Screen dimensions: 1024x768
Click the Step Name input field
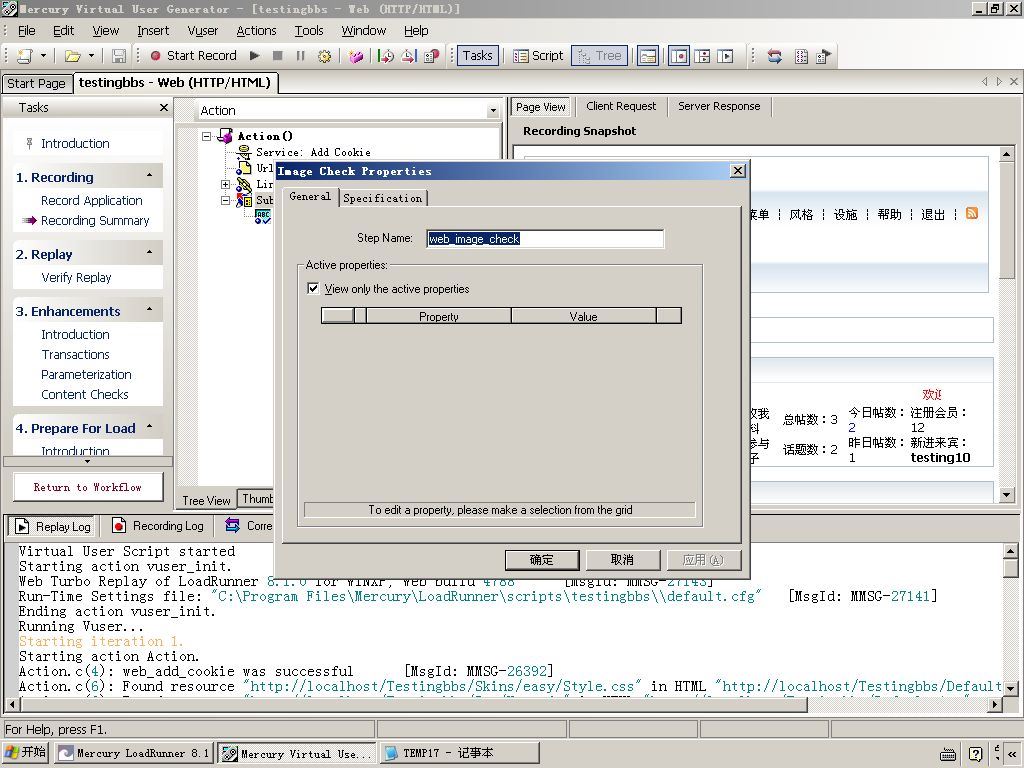(545, 238)
